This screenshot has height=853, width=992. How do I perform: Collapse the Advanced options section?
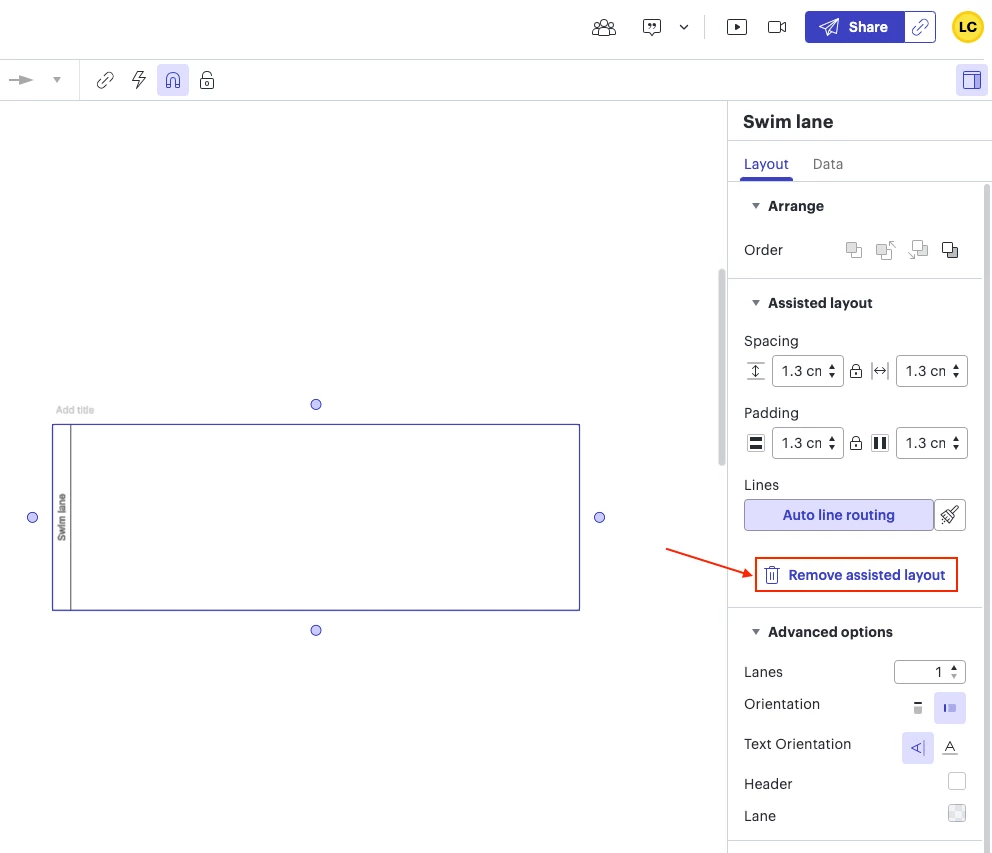click(x=755, y=632)
